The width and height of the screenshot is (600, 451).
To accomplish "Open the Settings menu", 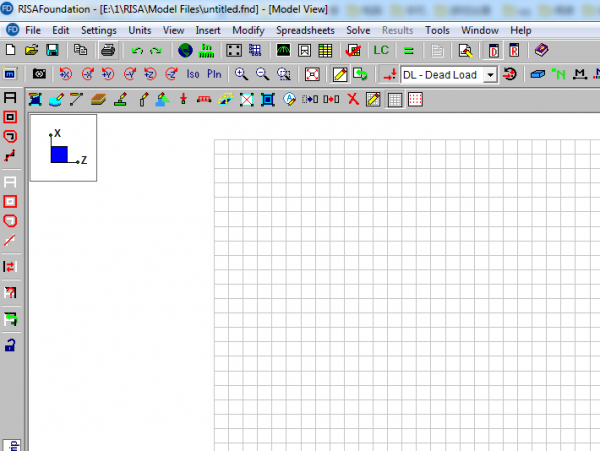I will (98, 30).
